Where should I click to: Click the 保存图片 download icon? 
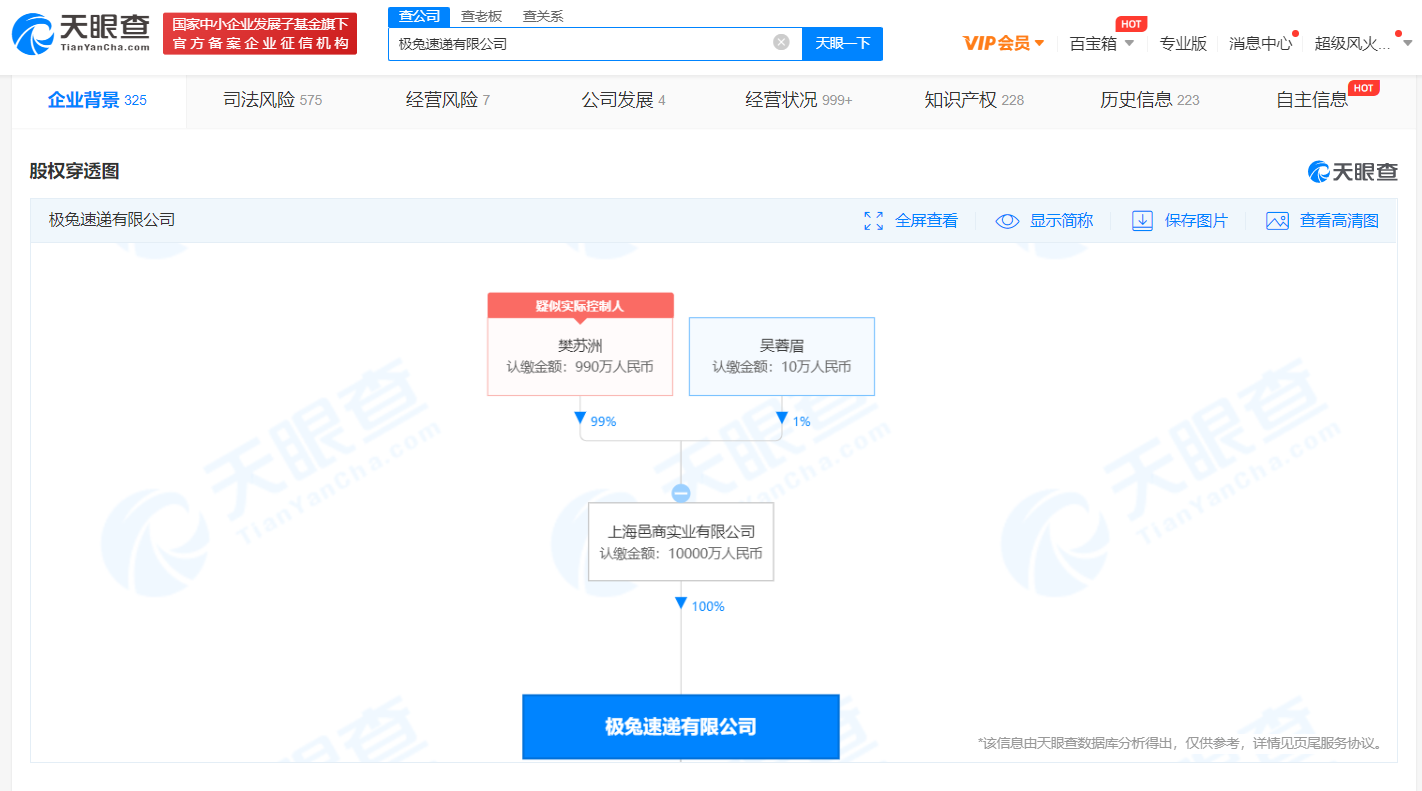coord(1141,220)
